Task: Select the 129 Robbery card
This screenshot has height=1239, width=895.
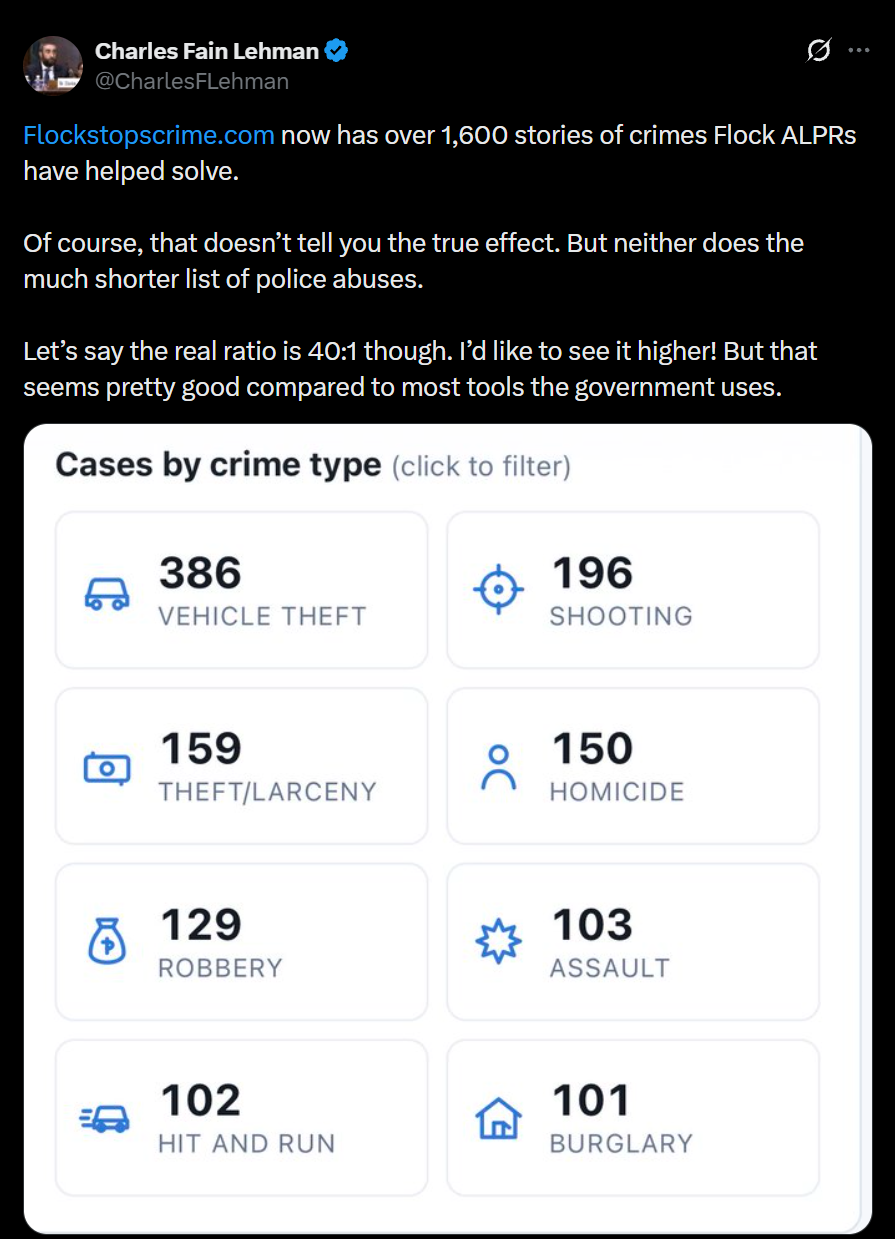Action: (x=241, y=941)
